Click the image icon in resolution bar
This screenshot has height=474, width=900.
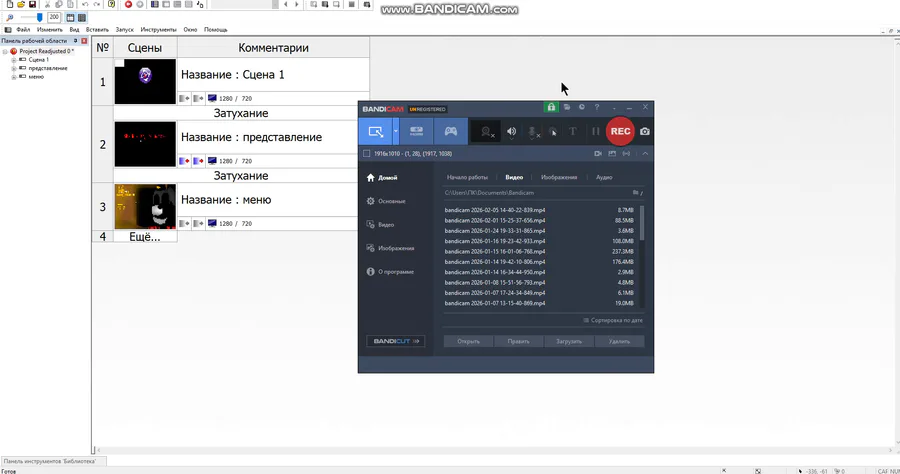pyautogui.click(x=612, y=154)
